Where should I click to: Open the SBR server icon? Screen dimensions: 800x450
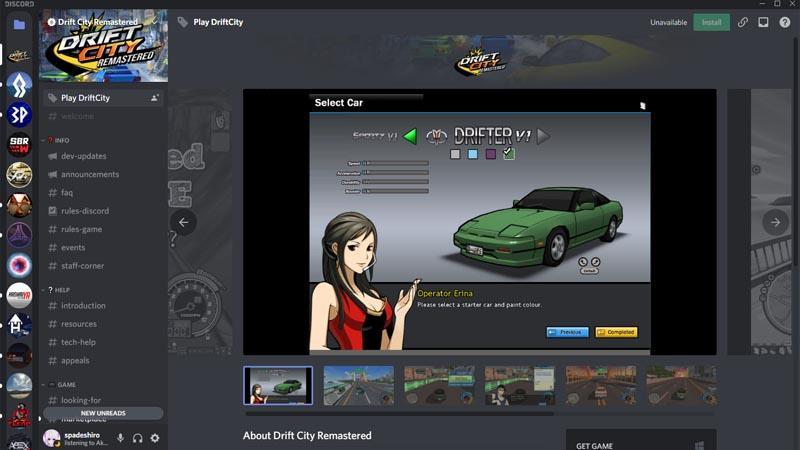(x=19, y=144)
